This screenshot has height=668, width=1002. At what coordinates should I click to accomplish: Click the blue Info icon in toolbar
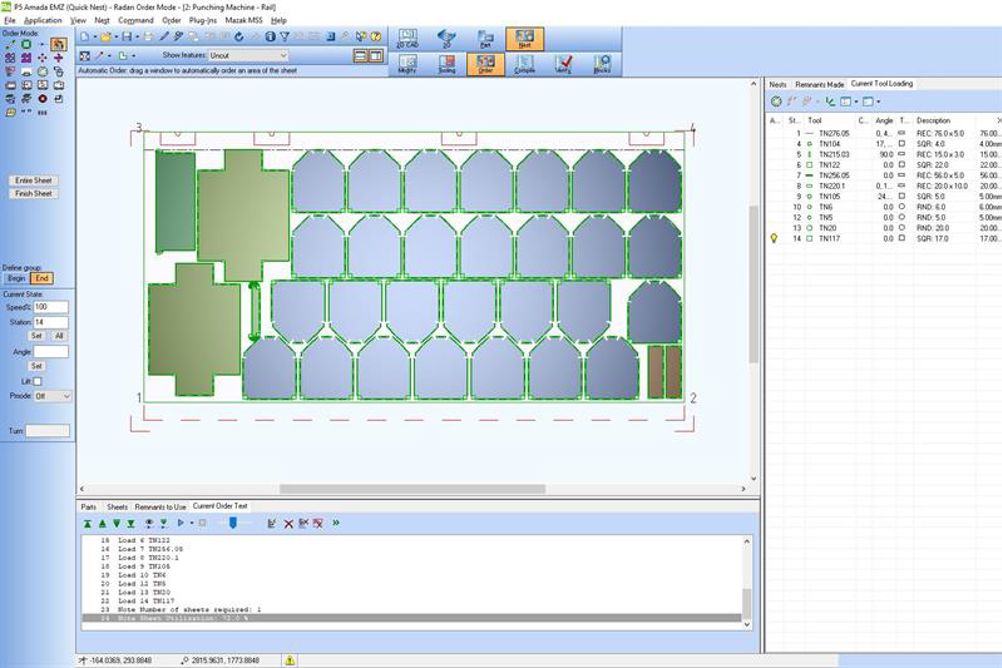pos(270,37)
